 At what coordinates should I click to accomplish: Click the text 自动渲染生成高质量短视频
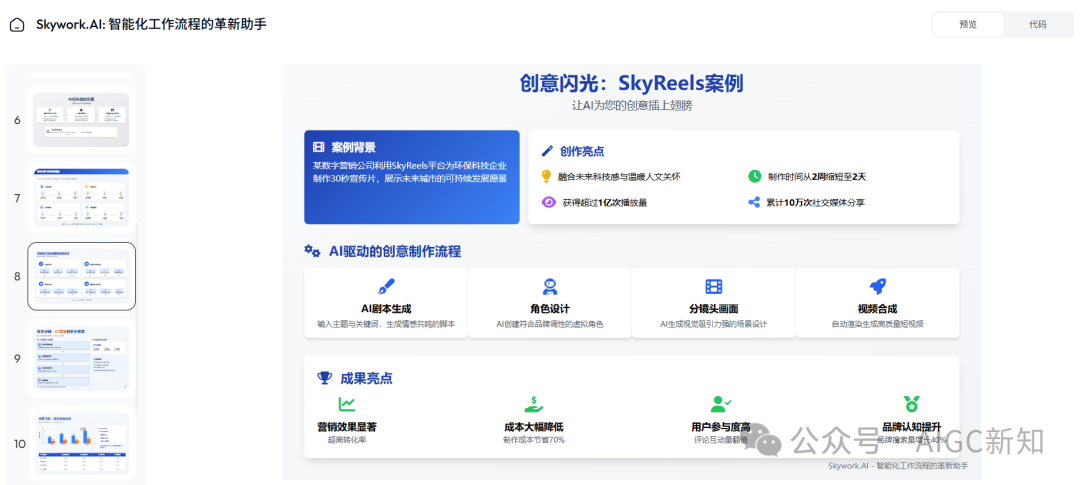(x=878, y=324)
